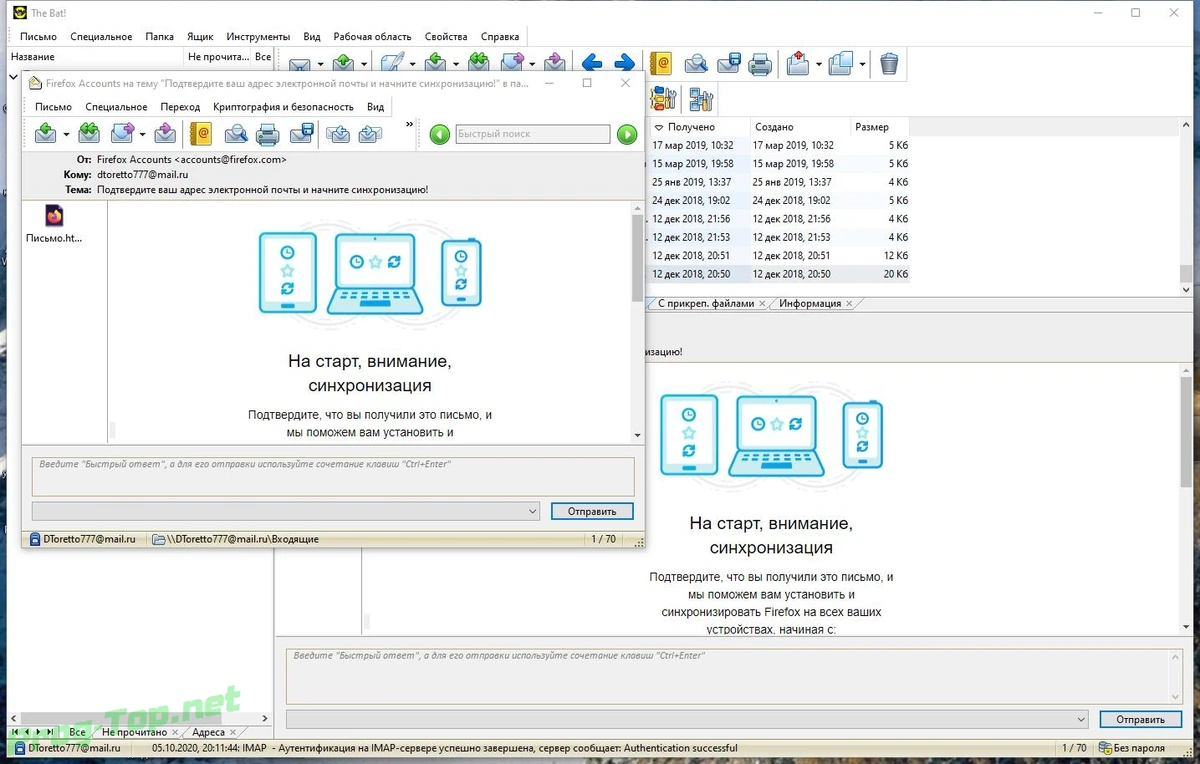Click the blue forward arrow in the main toolbar
1200x764 pixels.
pyautogui.click(x=625, y=64)
